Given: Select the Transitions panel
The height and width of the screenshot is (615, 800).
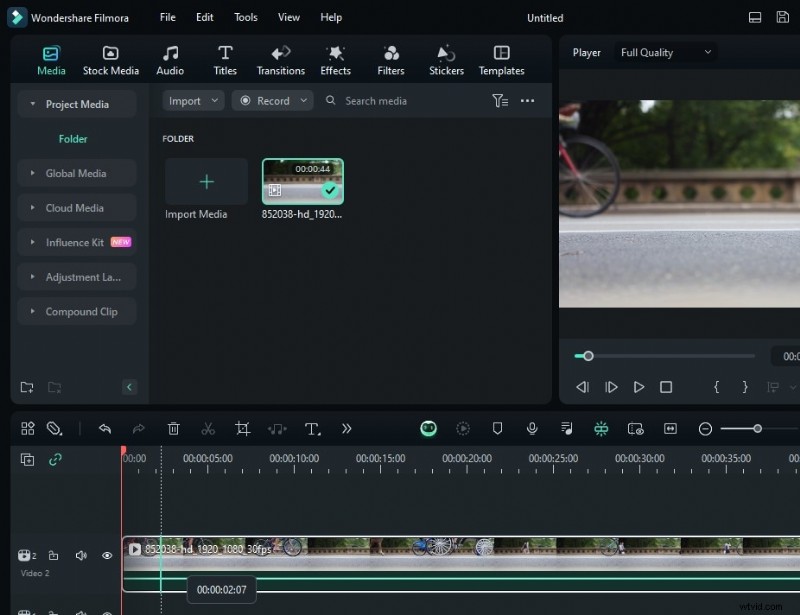Looking at the screenshot, I should [280, 58].
